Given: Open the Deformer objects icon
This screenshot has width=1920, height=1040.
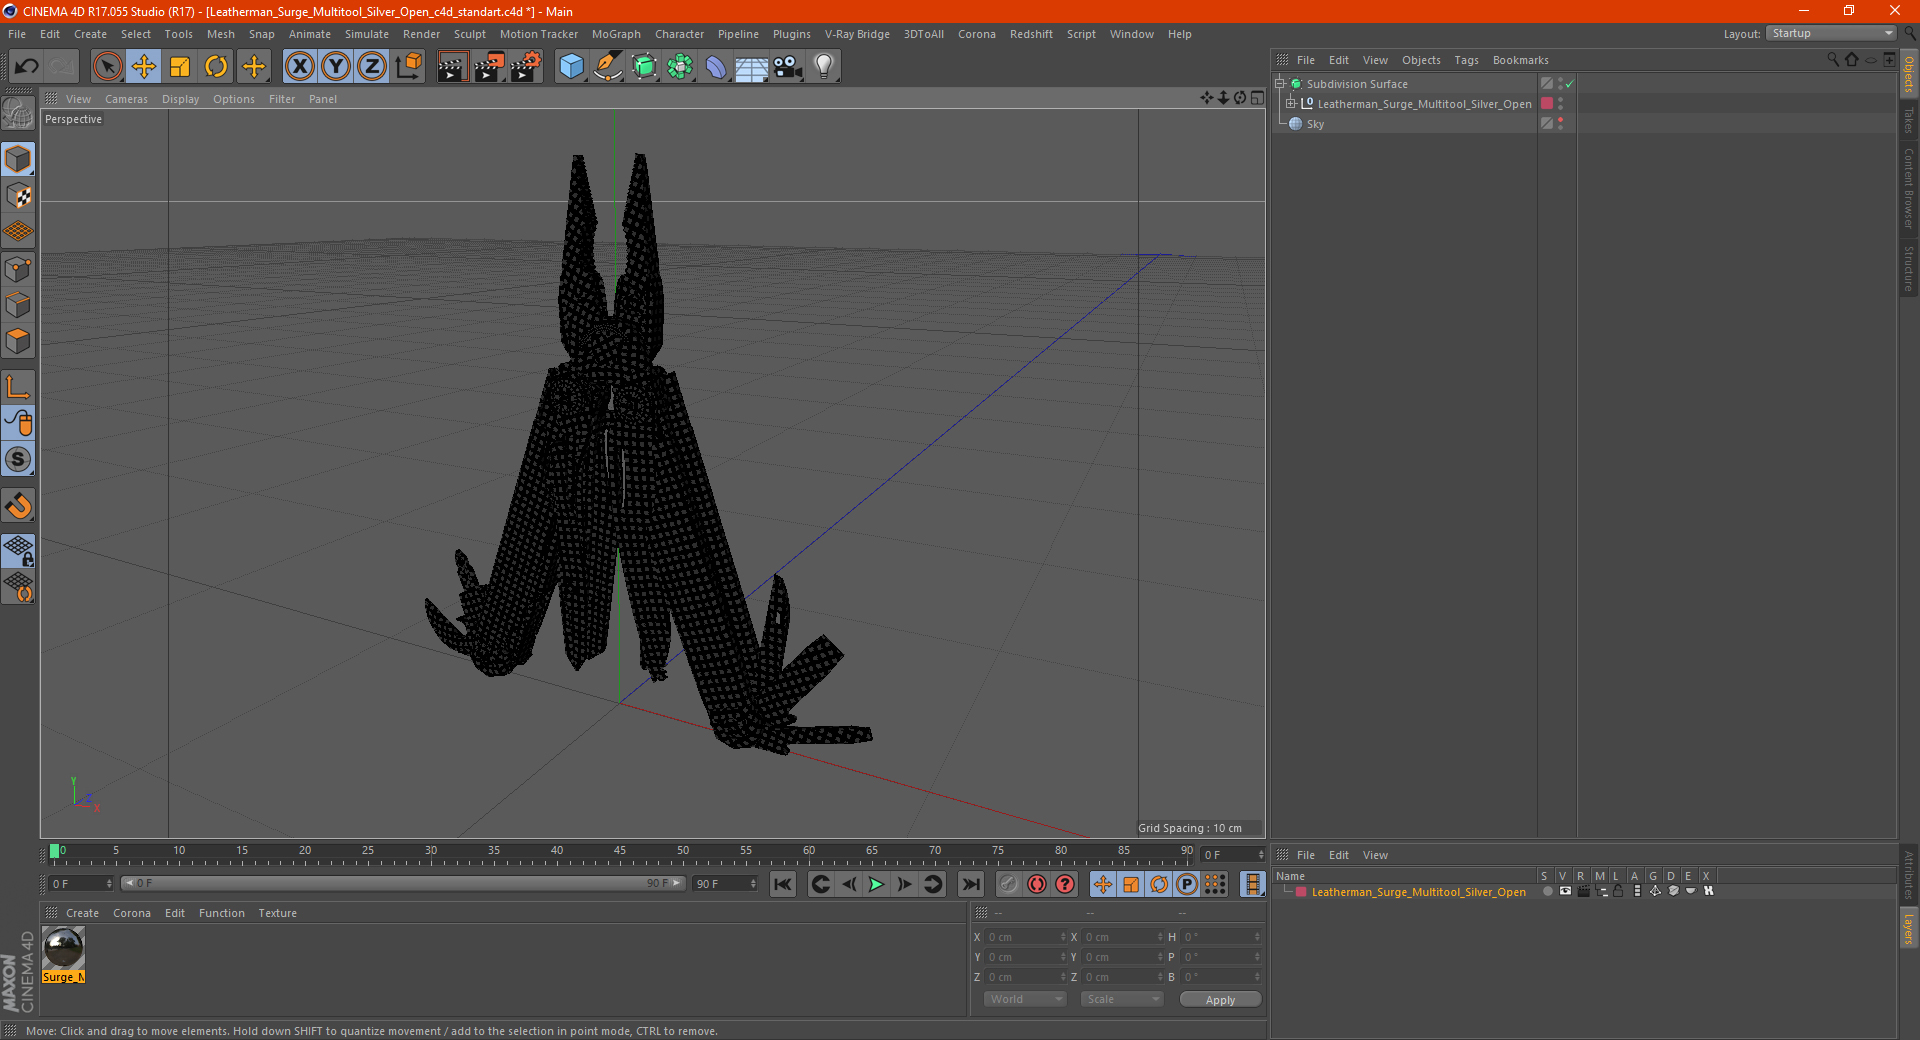Looking at the screenshot, I should pos(716,67).
